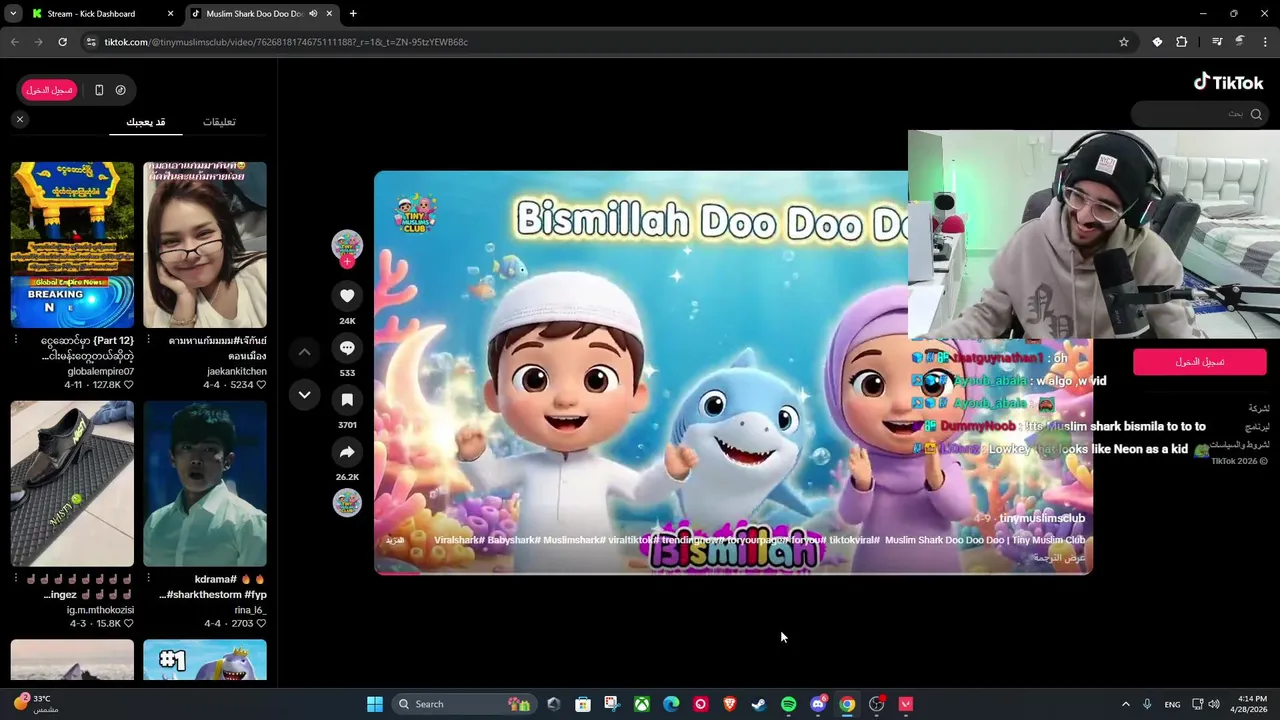Click the search magnifier icon
Image resolution: width=1280 pixels, height=720 pixels.
coord(1256,114)
